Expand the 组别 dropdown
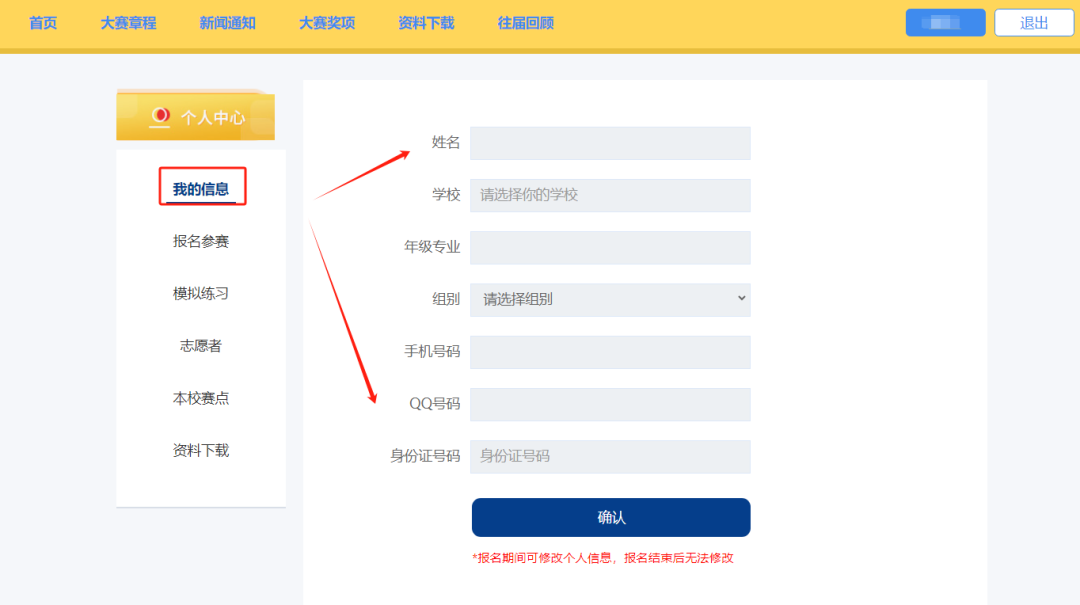Image resolution: width=1080 pixels, height=605 pixels. click(610, 299)
